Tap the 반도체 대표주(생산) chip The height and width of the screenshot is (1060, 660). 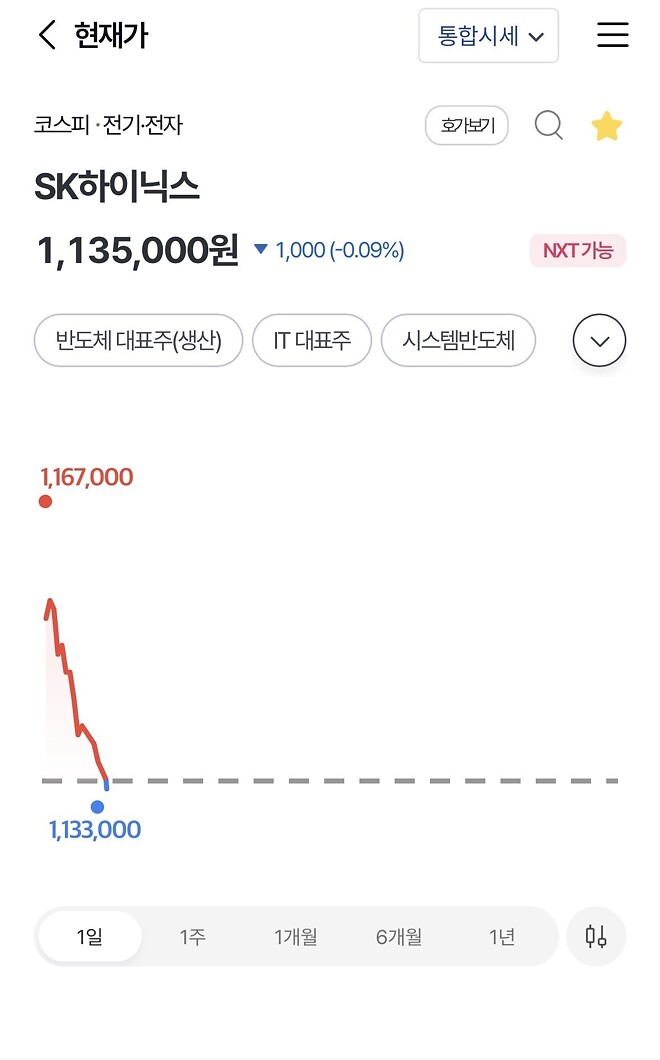(138, 340)
